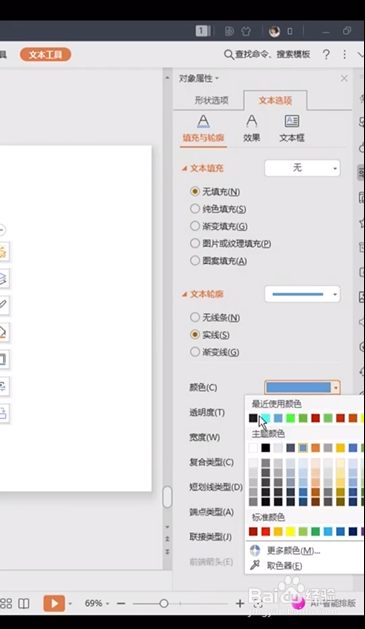Select 实线(S) radio button
Image resolution: width=365 pixels, height=629 pixels.
pos(195,334)
